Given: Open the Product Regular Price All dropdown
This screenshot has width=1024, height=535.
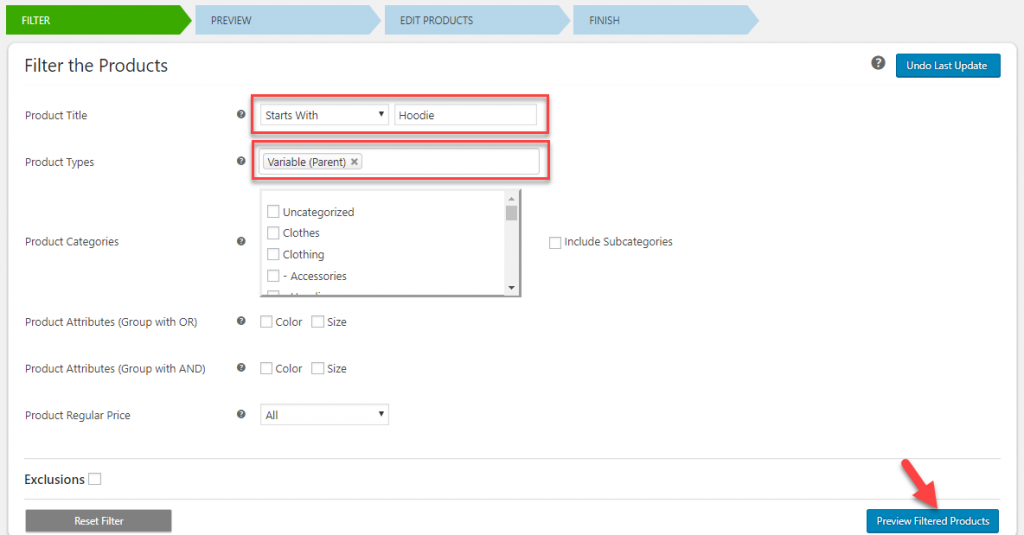Looking at the screenshot, I should pos(325,415).
